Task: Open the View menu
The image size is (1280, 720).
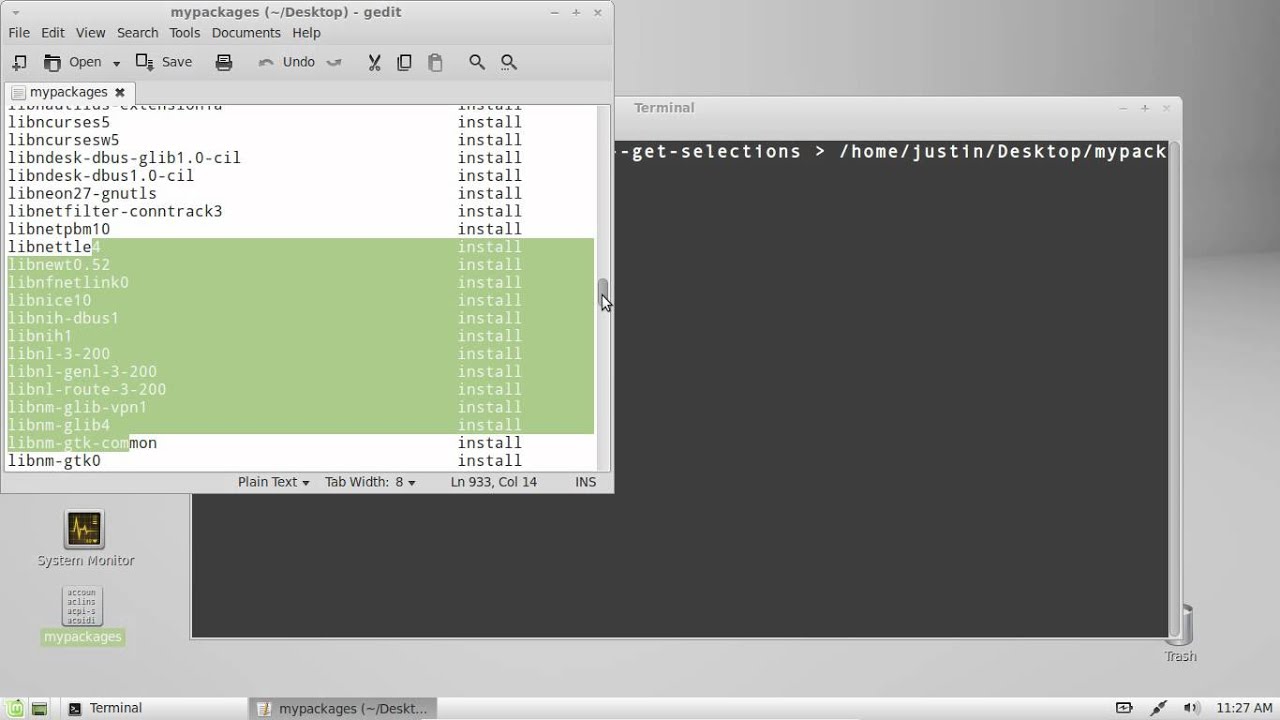Action: point(90,33)
